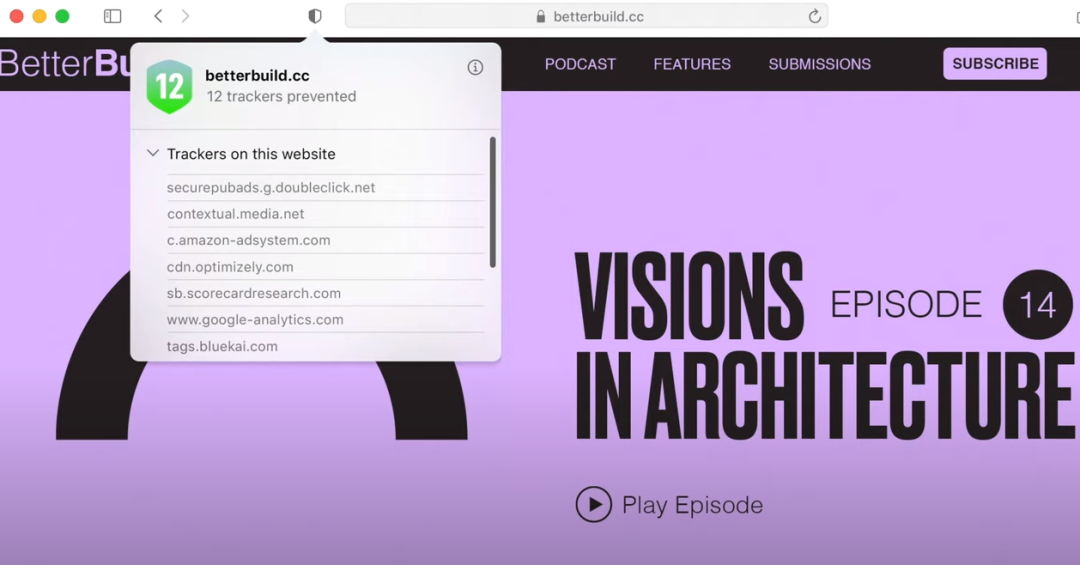Click the betterbuild.cc address bar

[x=586, y=16]
